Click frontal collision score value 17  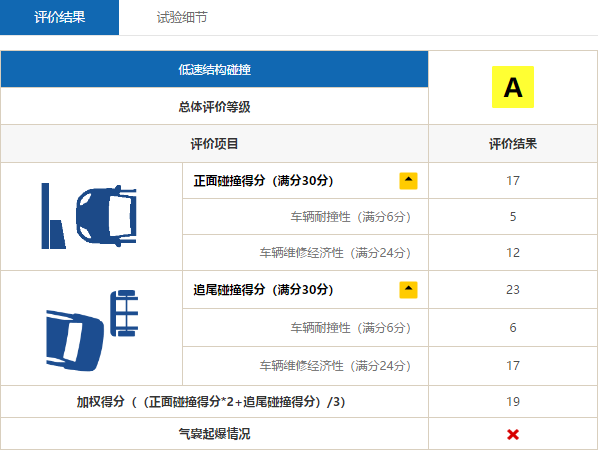[513, 181]
